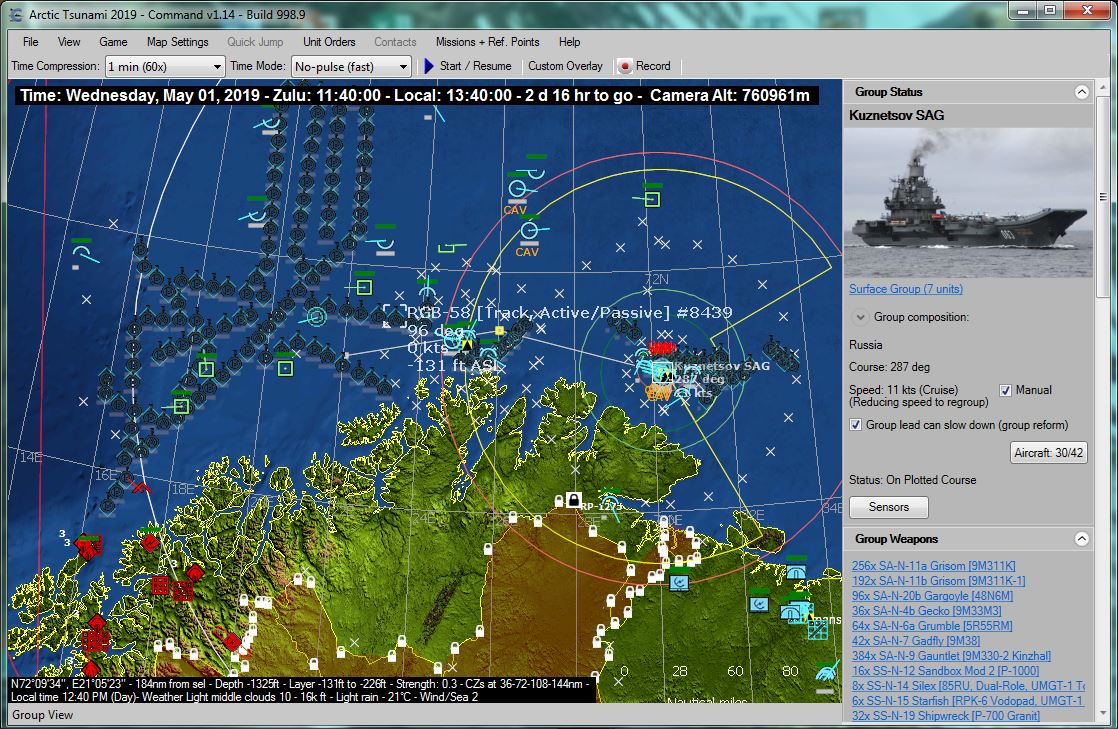1118x729 pixels.
Task: Select the red grid facility icon on land
Action: tap(160, 586)
